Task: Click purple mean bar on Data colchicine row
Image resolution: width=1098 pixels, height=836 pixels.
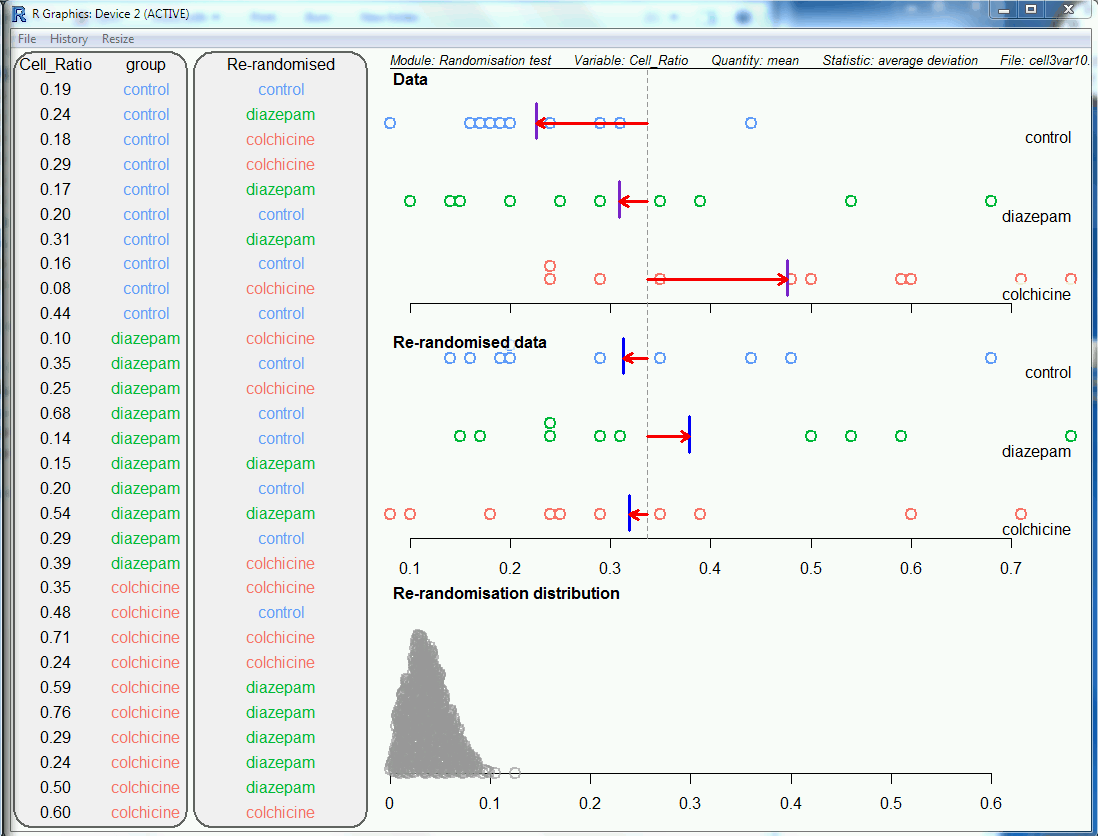Action: pyautogui.click(x=787, y=279)
